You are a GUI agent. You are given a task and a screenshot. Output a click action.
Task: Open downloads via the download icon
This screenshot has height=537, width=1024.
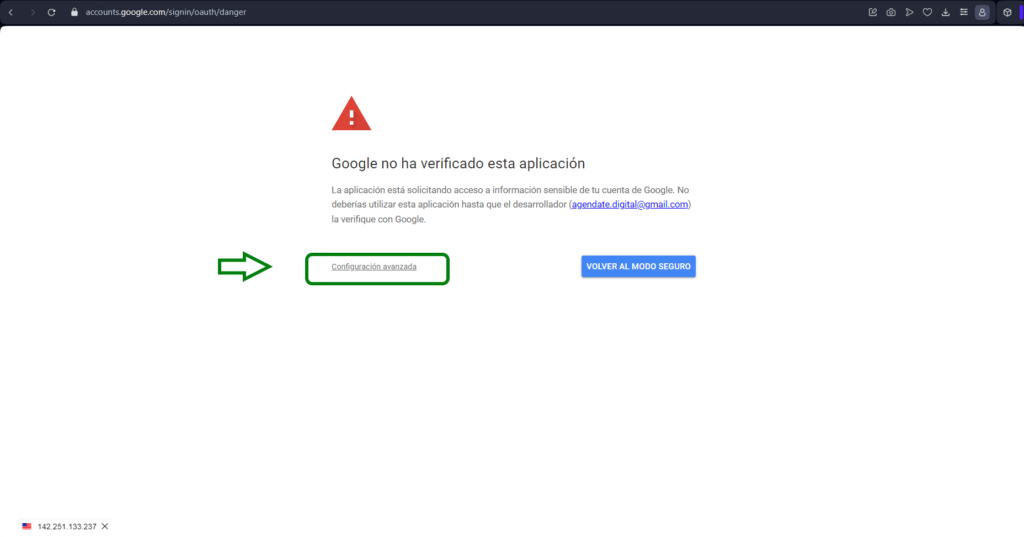click(946, 12)
